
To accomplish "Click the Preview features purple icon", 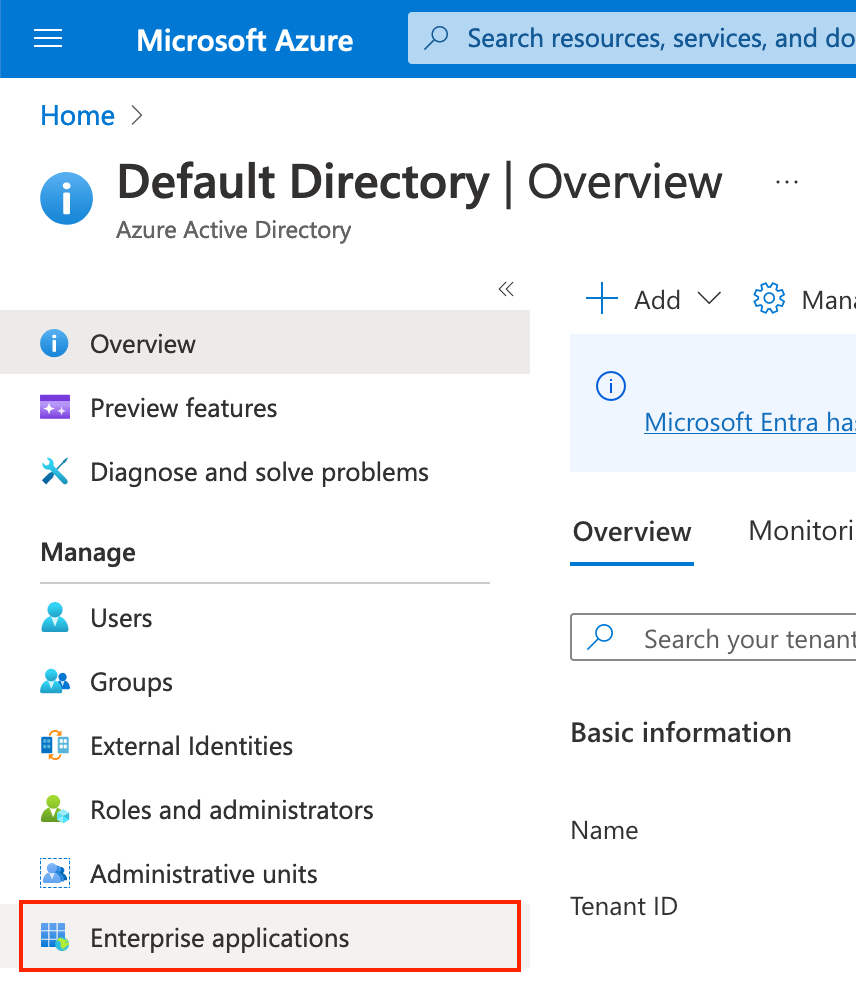I will (x=55, y=407).
